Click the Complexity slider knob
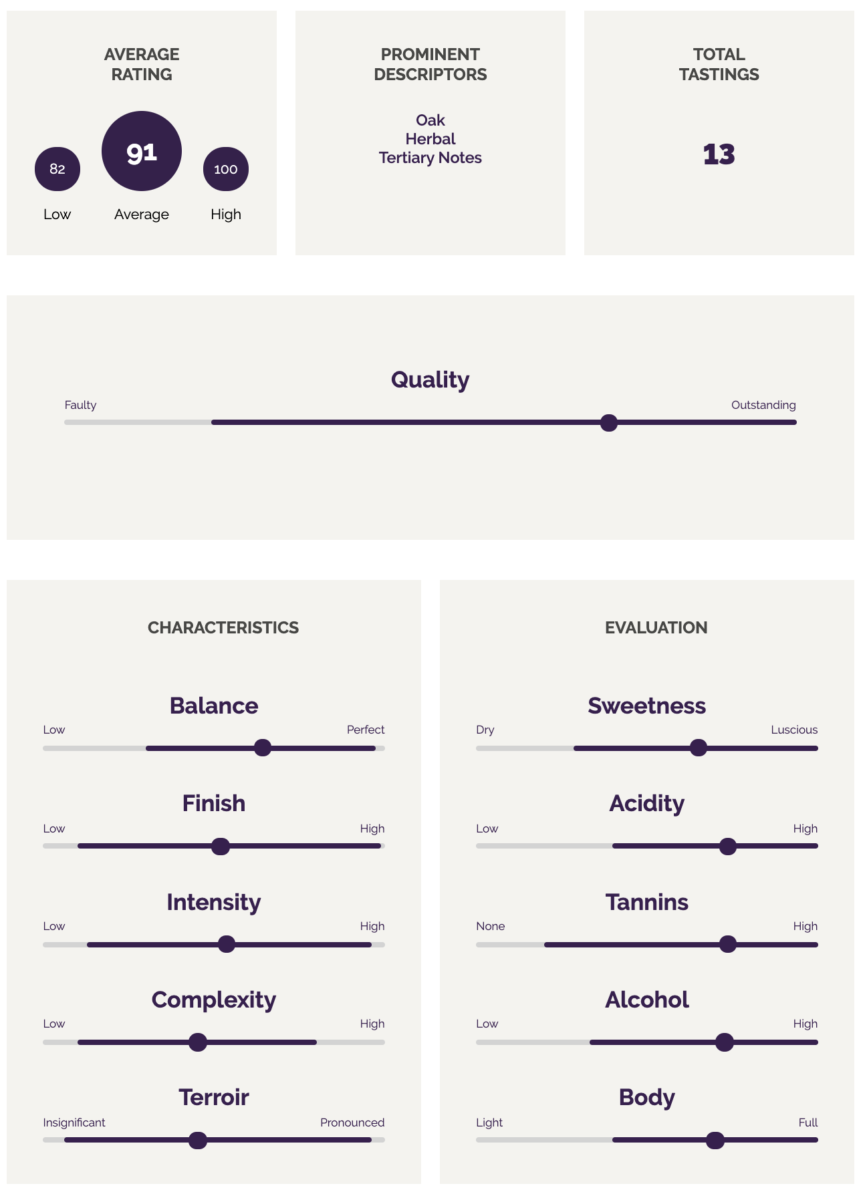 pyautogui.click(x=198, y=1042)
